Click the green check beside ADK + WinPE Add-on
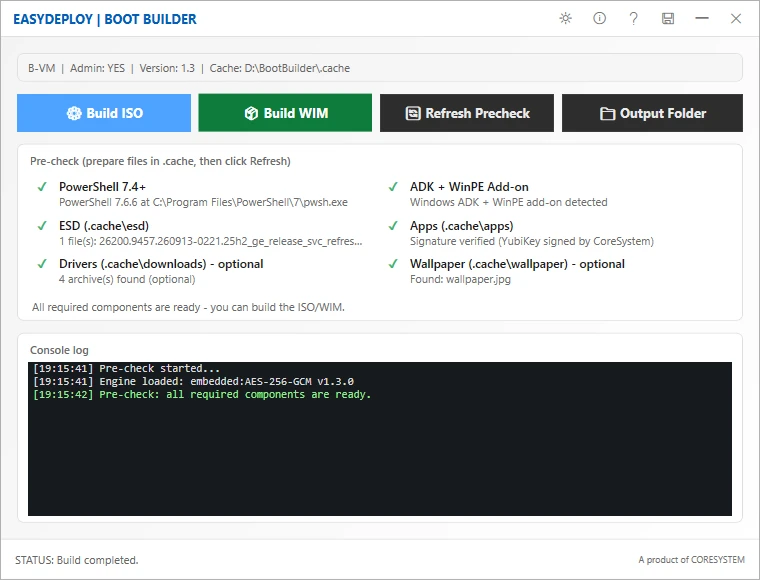The image size is (760, 580). click(393, 187)
